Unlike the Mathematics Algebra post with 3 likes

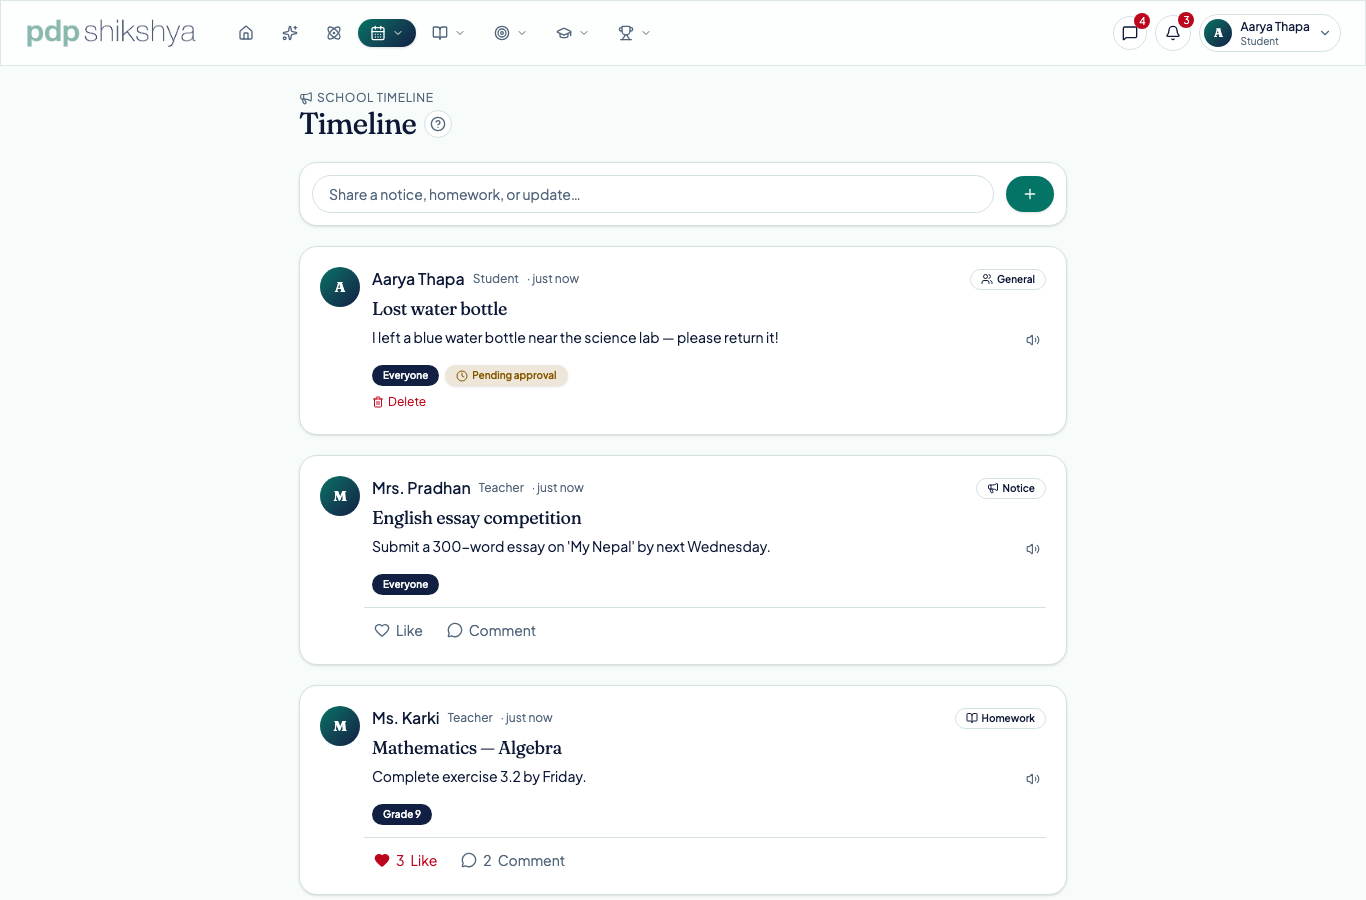[x=405, y=861]
